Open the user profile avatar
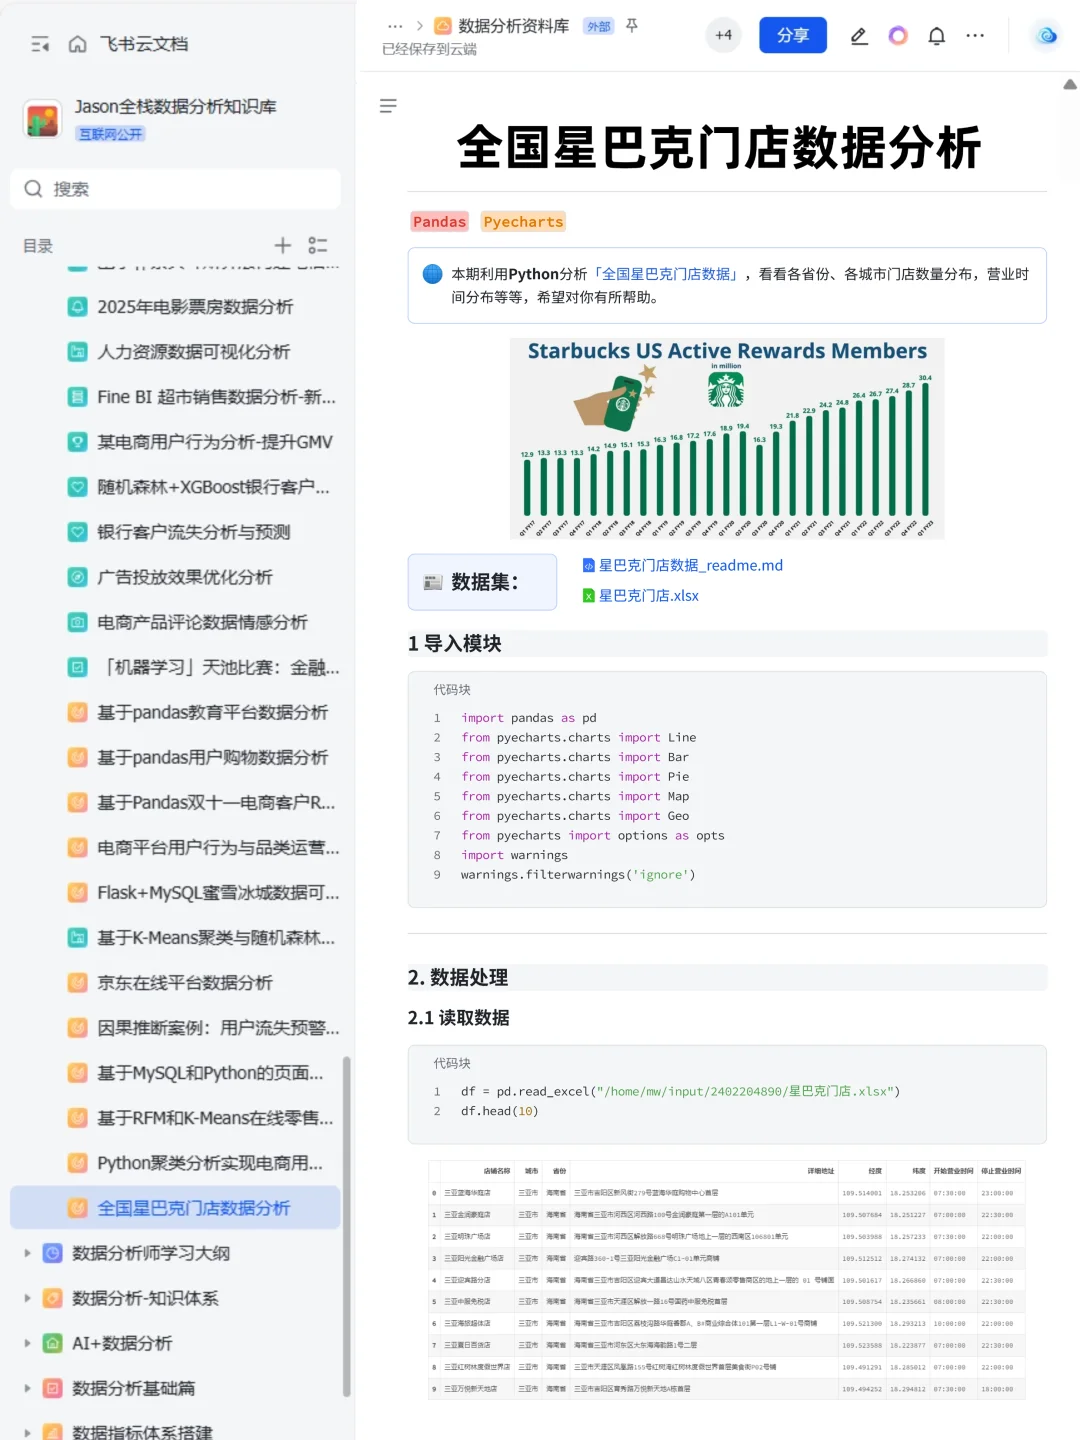This screenshot has width=1080, height=1440. coord(1047,35)
